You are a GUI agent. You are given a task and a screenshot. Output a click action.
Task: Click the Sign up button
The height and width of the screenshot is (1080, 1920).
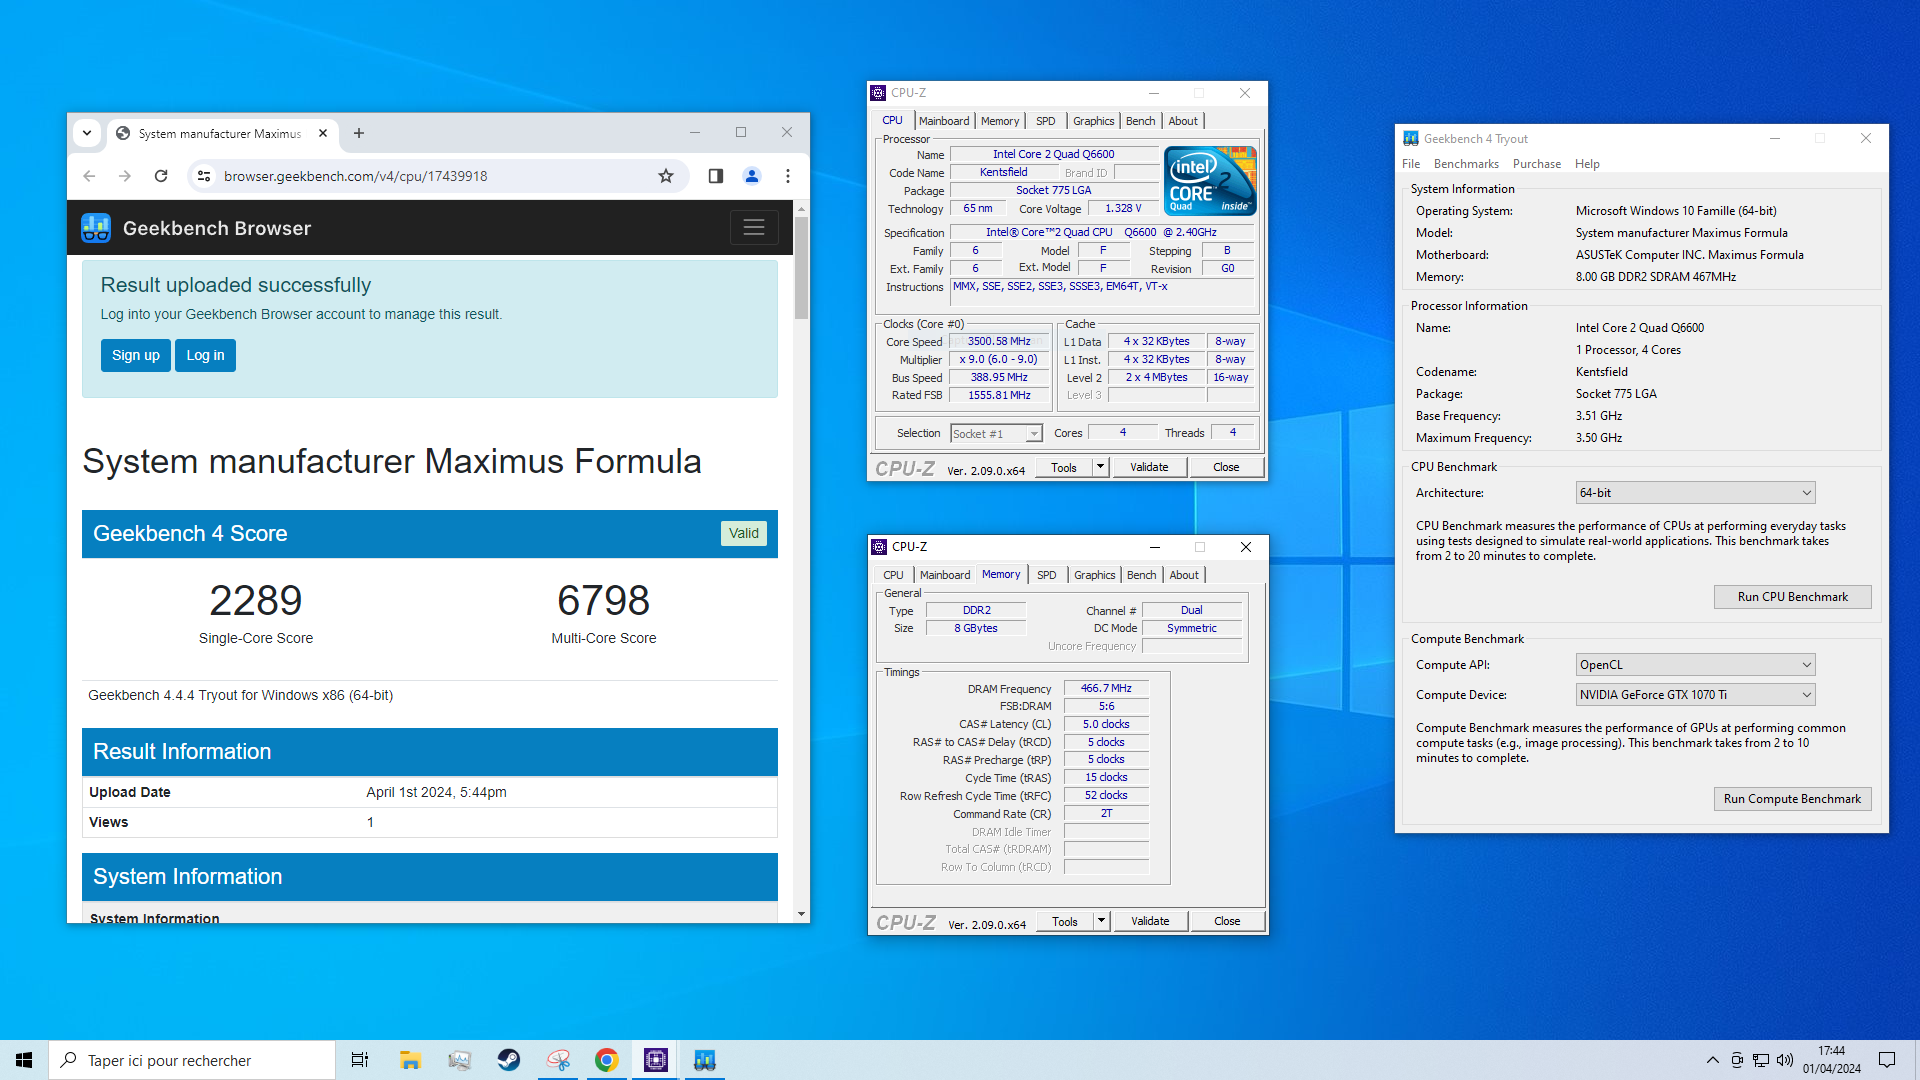point(136,355)
